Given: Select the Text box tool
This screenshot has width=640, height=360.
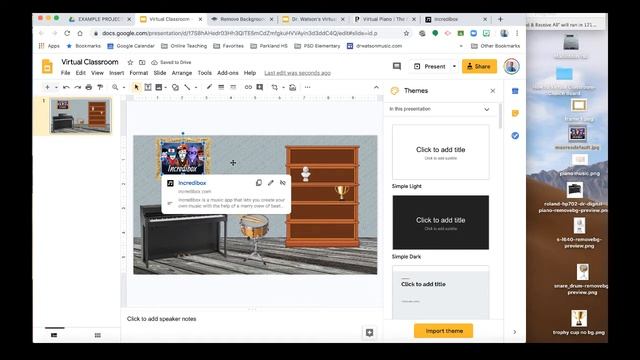Looking at the screenshot, I should point(148,87).
